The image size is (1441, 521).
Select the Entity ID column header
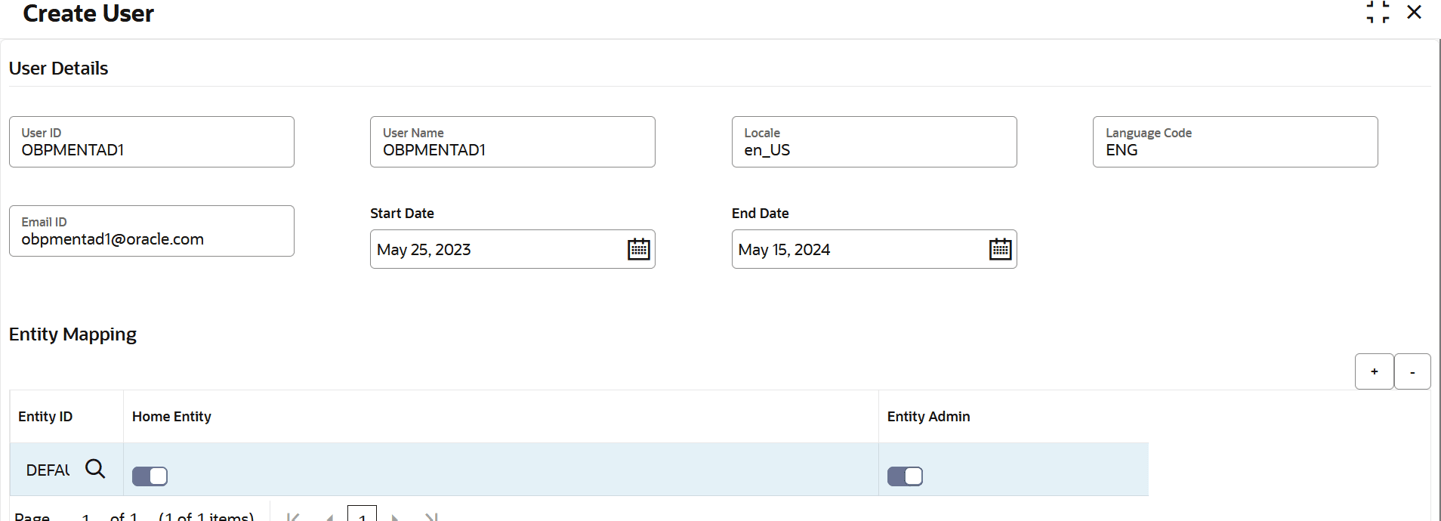[46, 416]
